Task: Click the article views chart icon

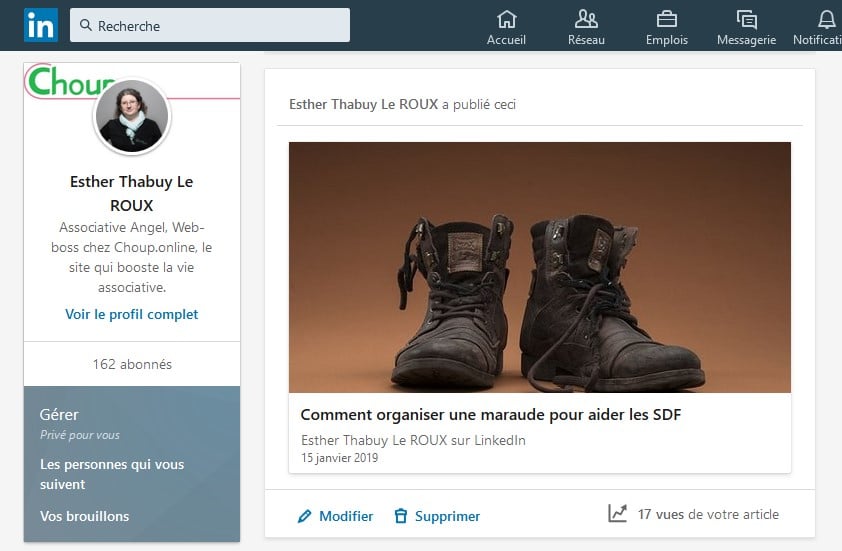Action: 617,513
